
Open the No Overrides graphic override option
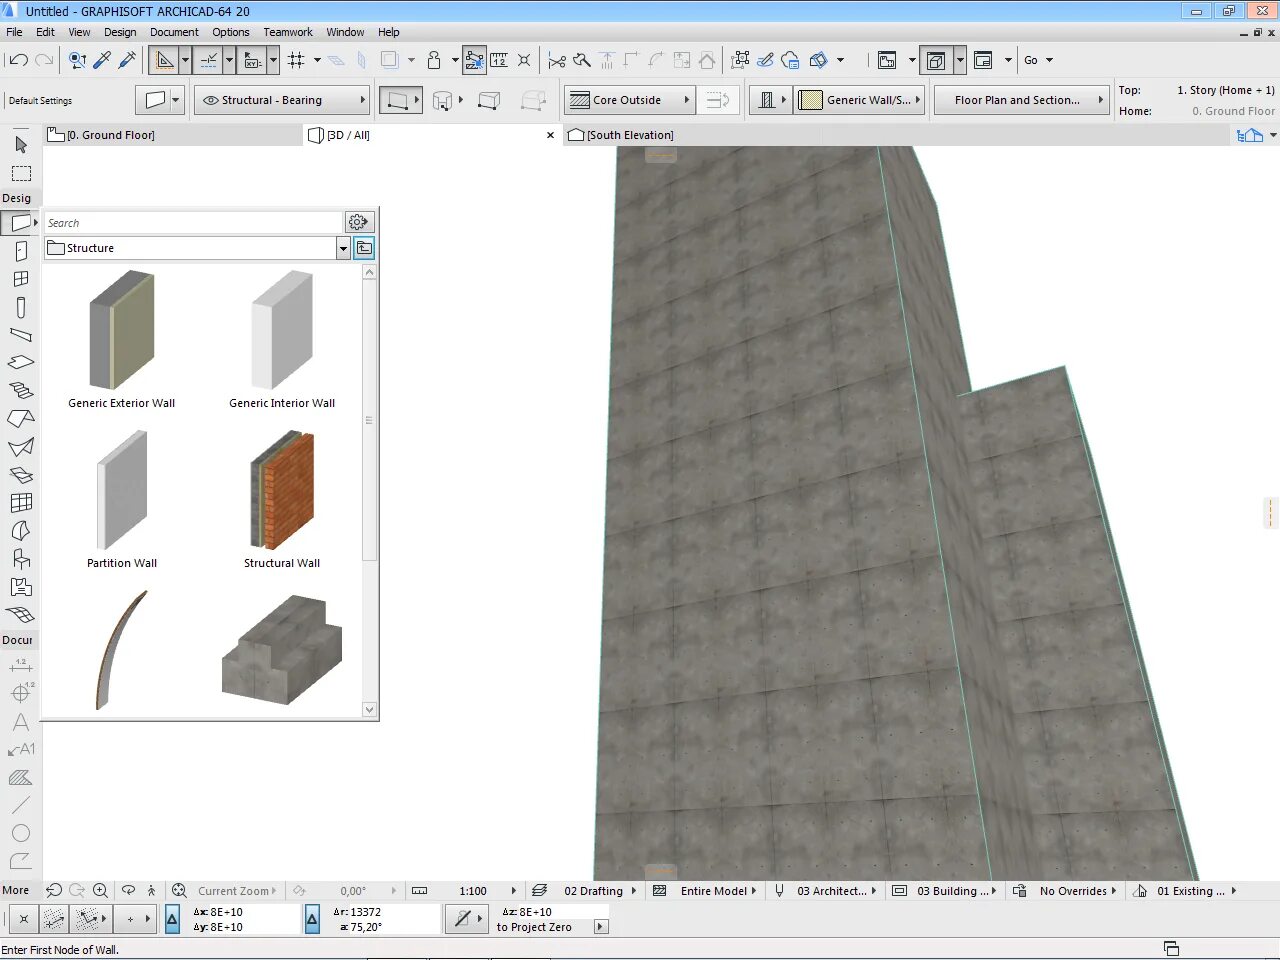click(1077, 891)
